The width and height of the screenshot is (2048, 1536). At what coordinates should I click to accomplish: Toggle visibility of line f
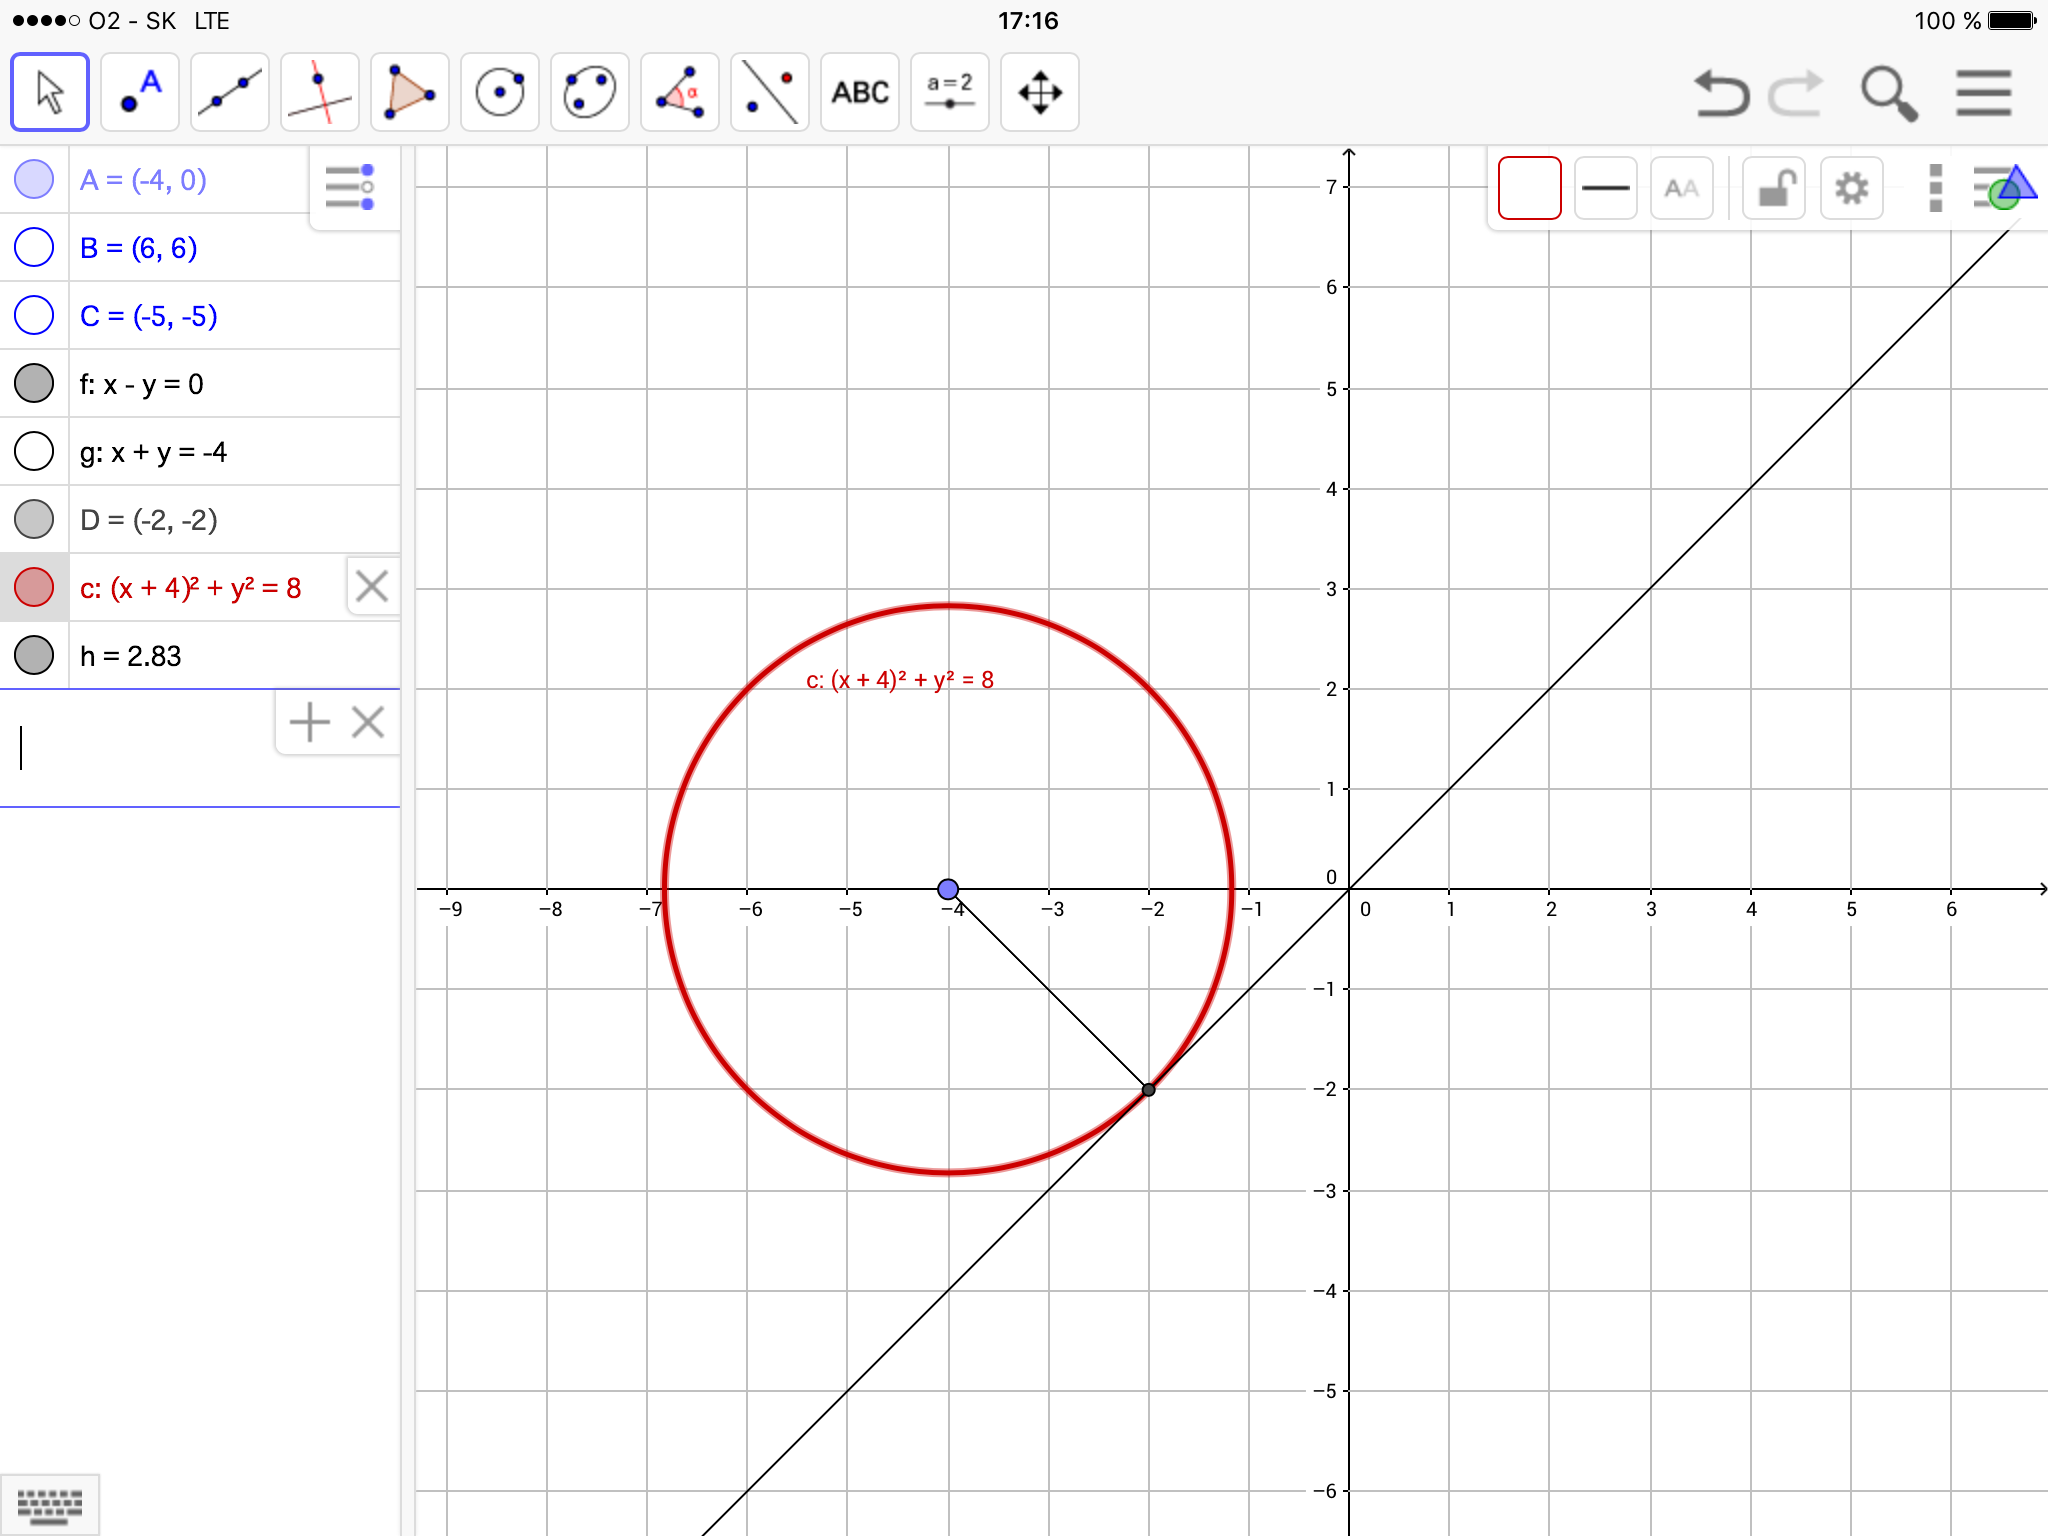click(x=34, y=384)
